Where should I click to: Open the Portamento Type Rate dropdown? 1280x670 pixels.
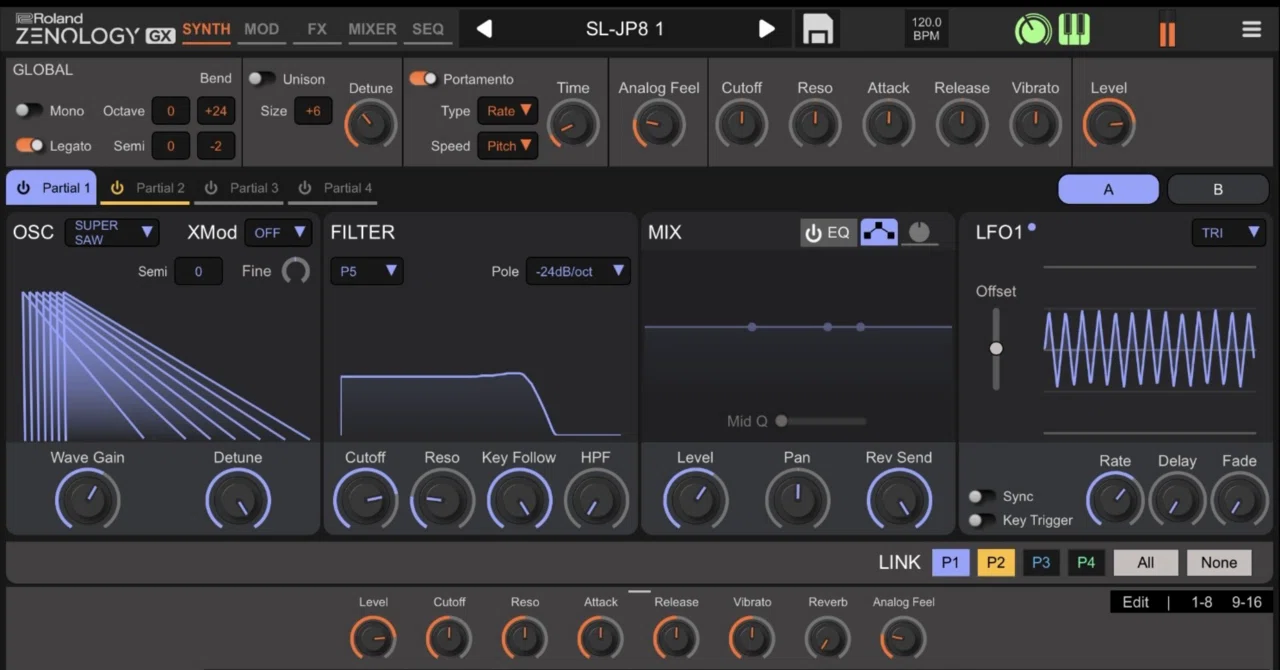coord(507,111)
